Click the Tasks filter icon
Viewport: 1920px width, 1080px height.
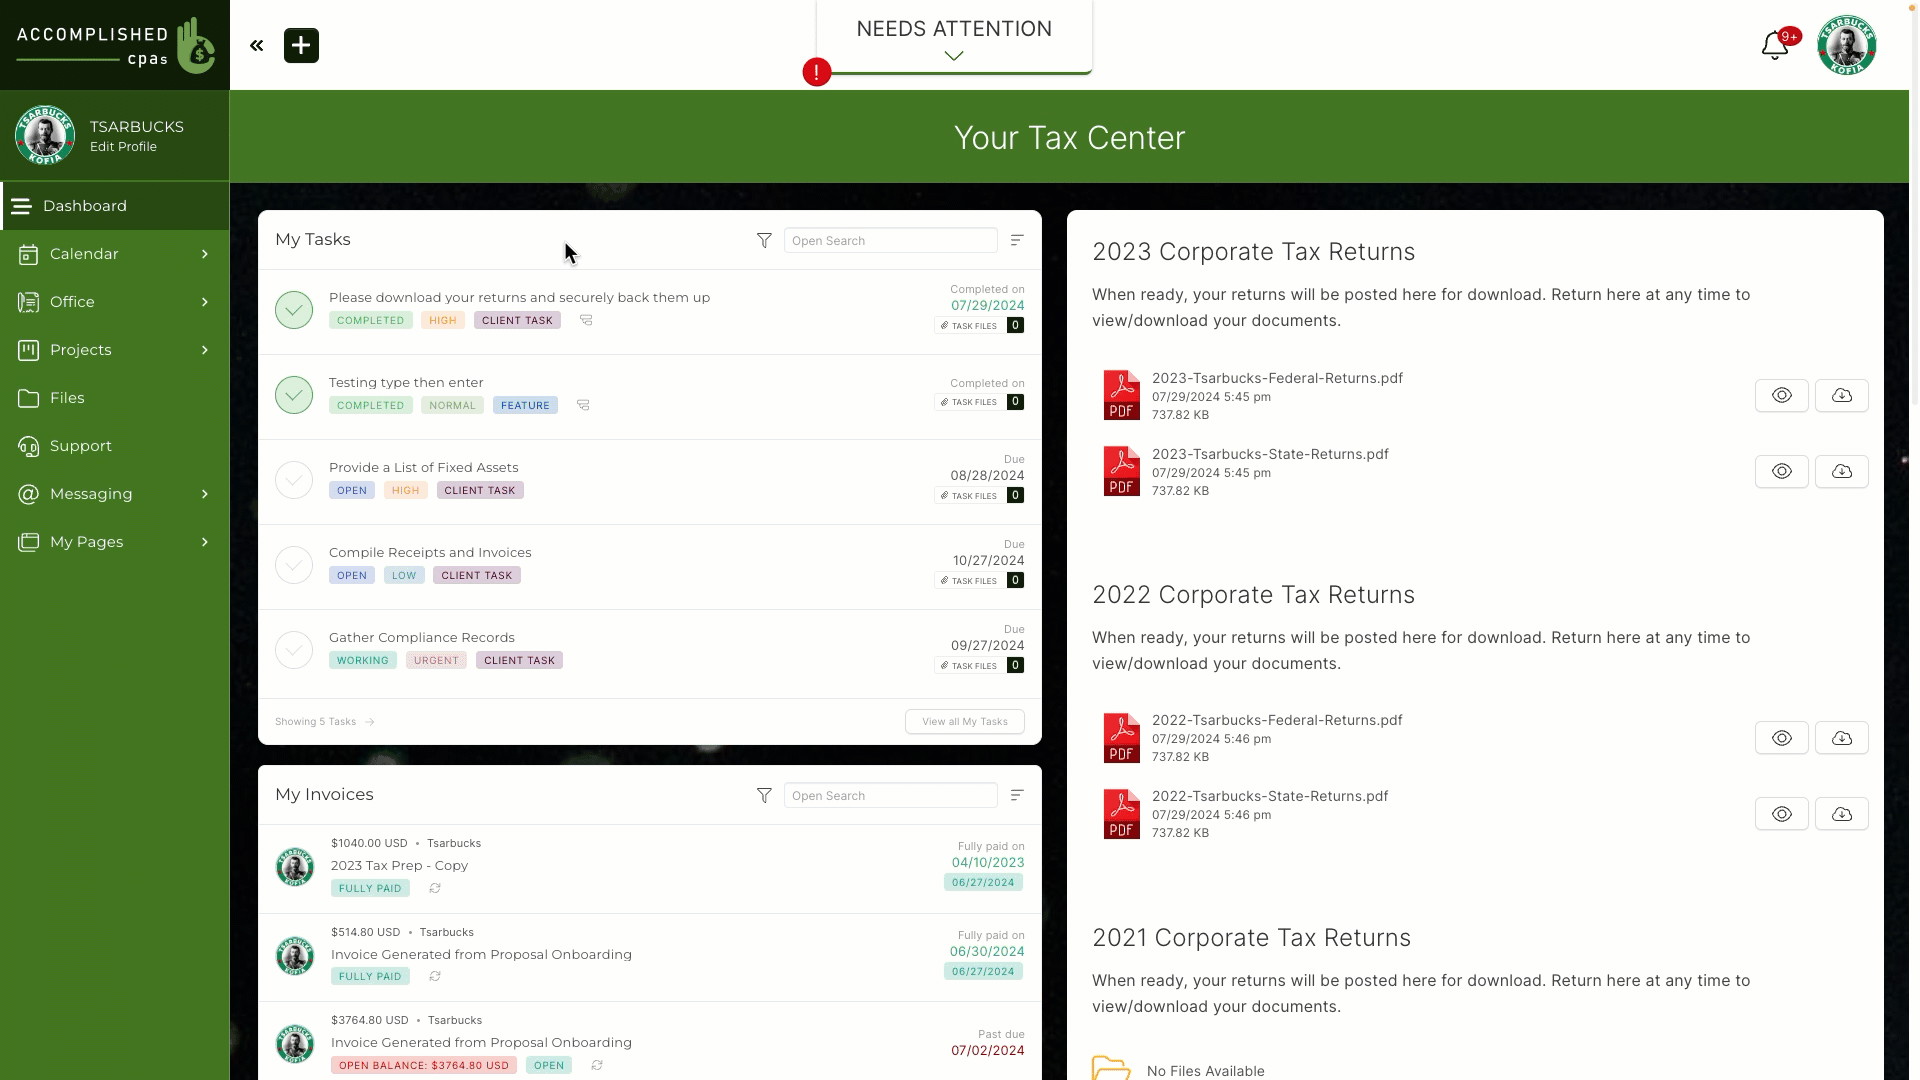click(764, 240)
